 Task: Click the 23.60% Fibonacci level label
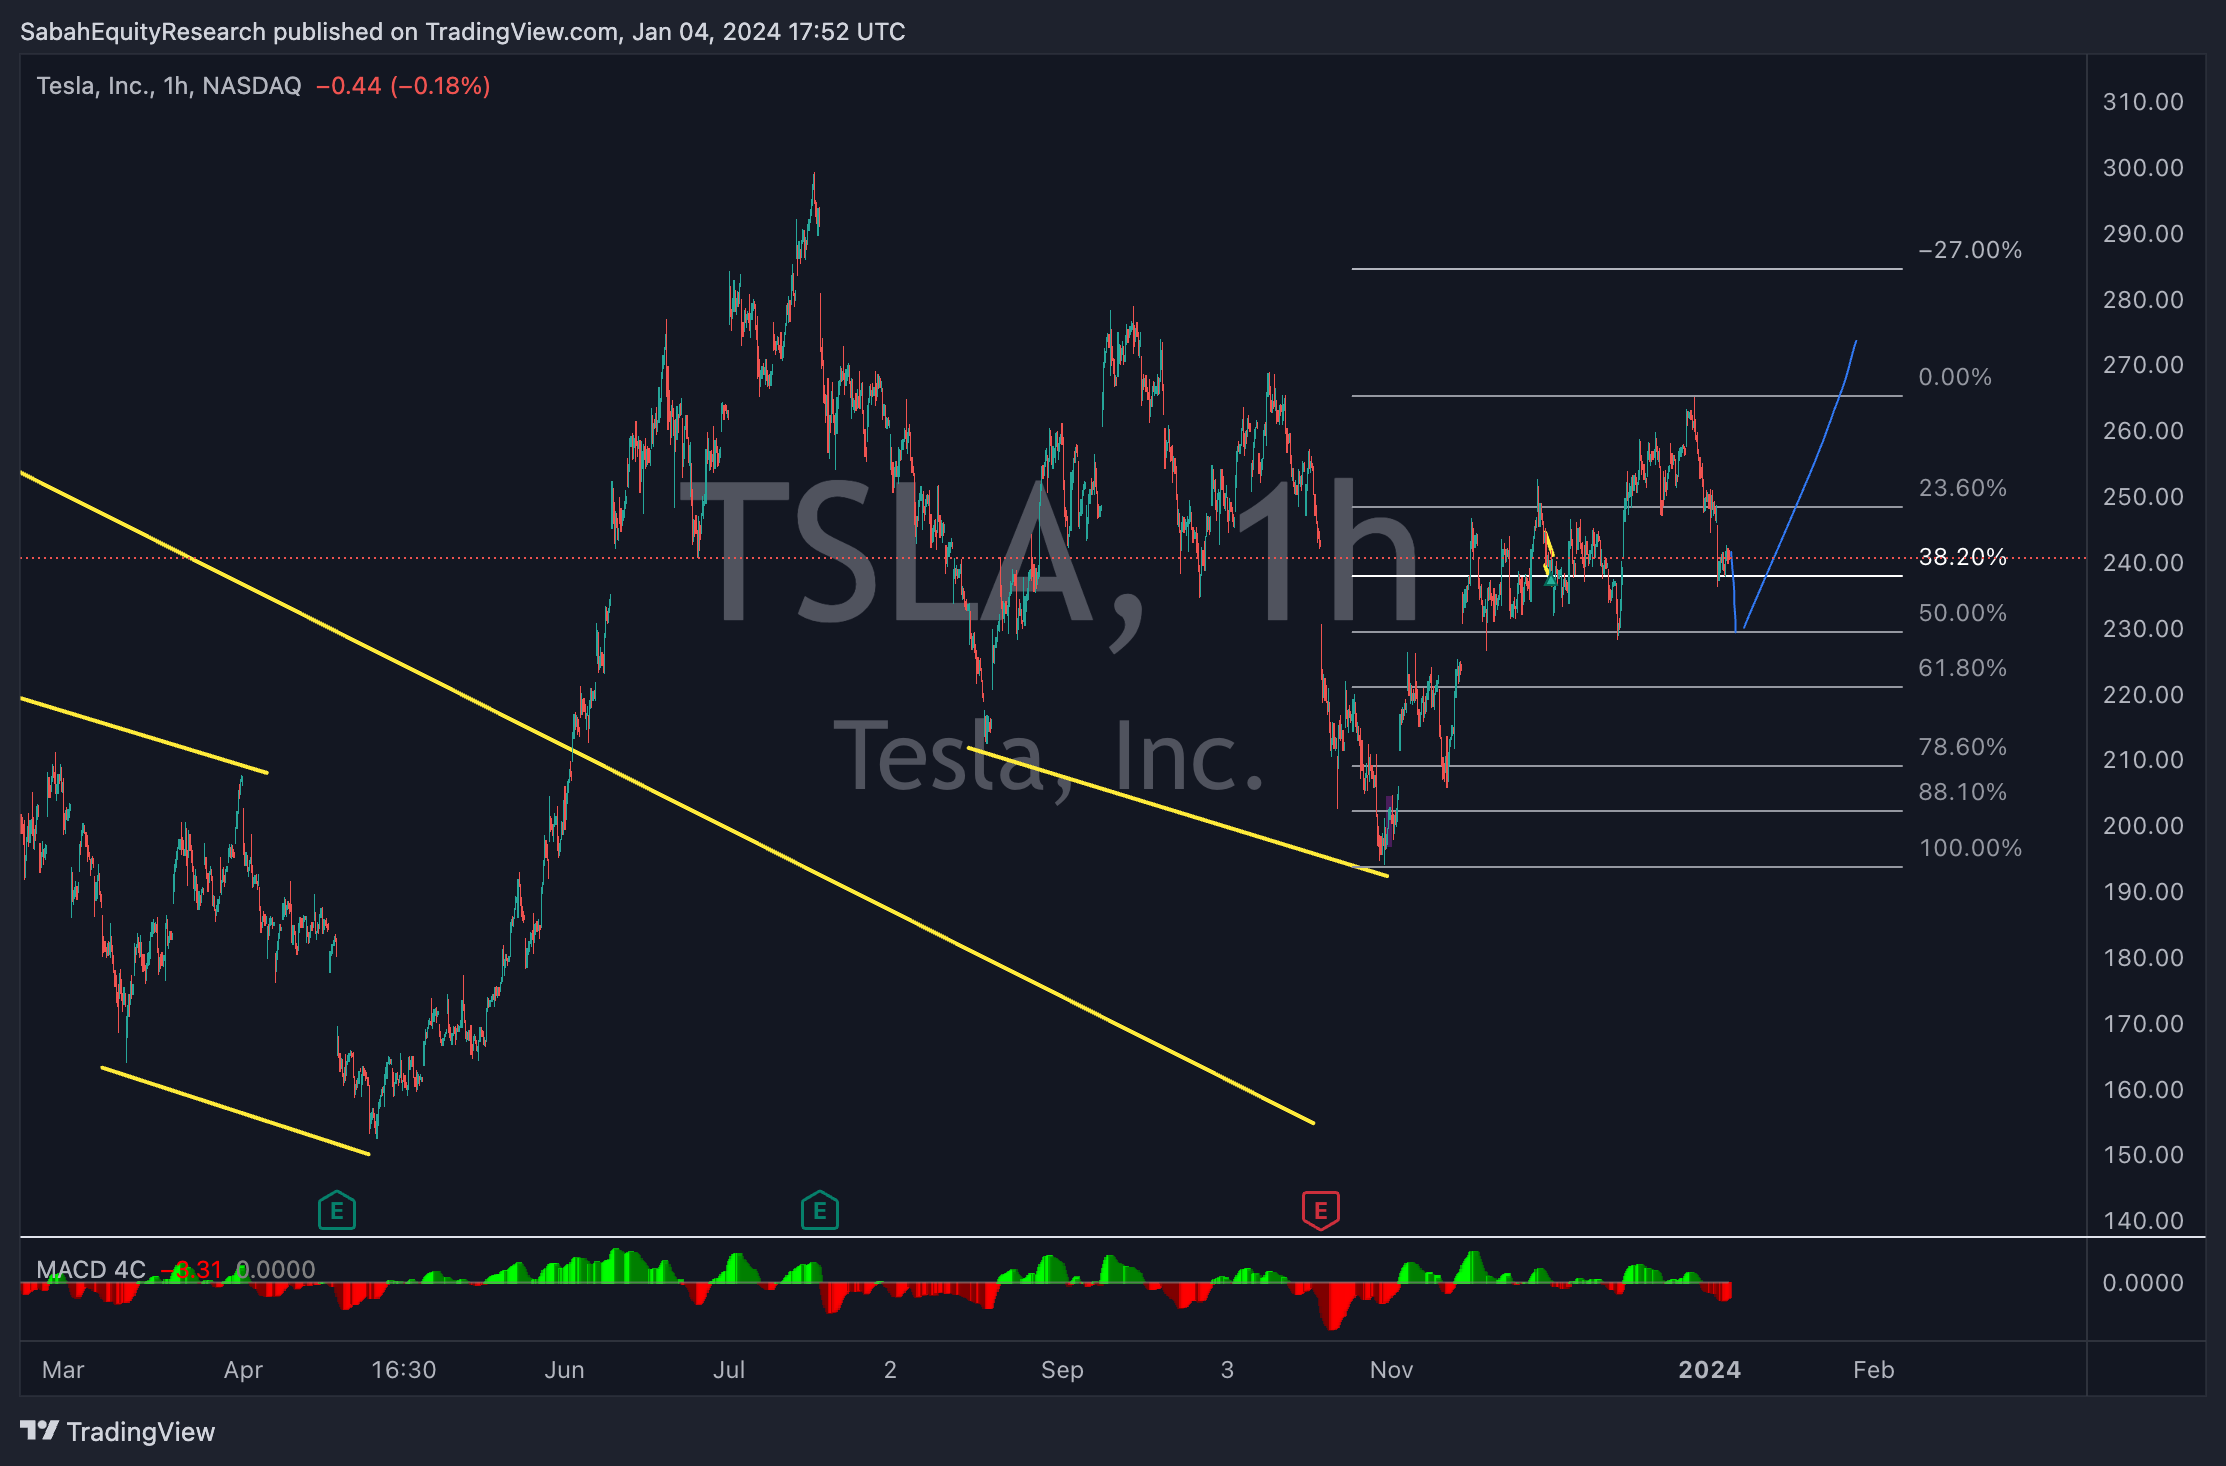1962,488
